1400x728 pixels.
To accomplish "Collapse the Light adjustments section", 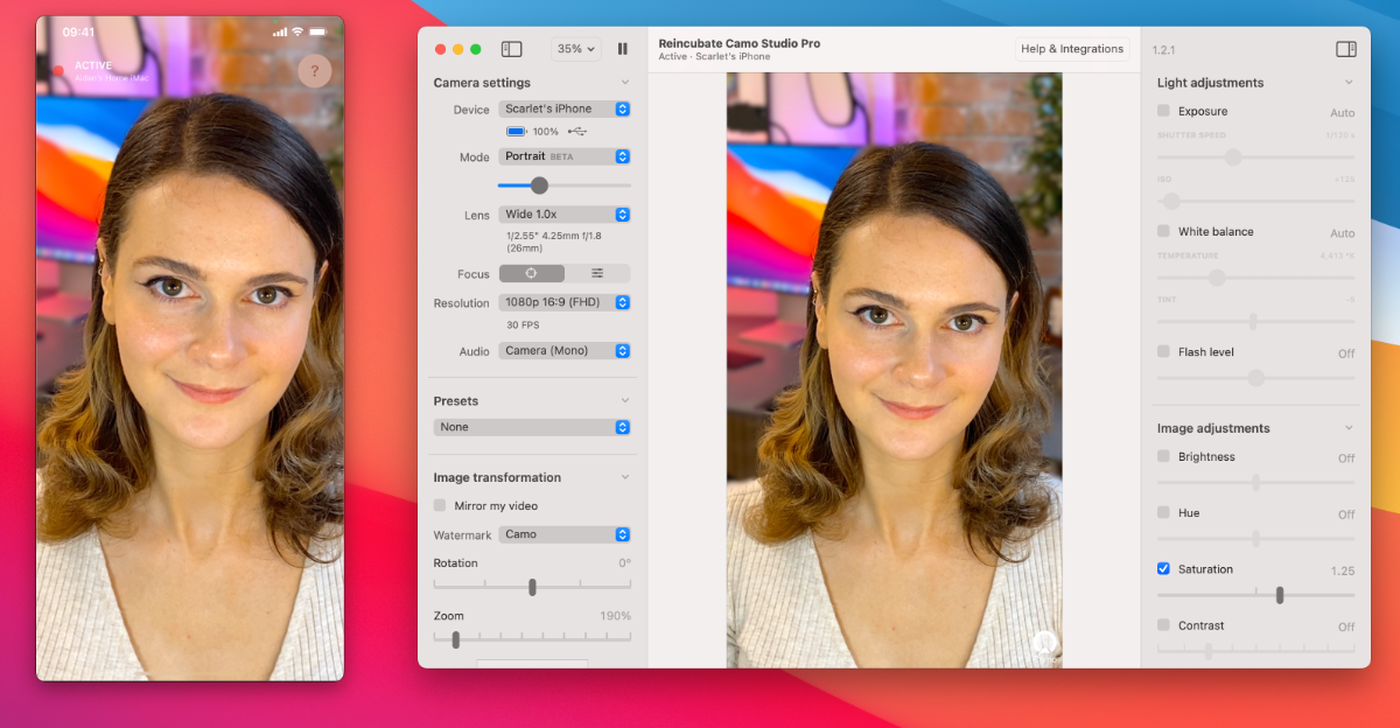I will point(1348,83).
